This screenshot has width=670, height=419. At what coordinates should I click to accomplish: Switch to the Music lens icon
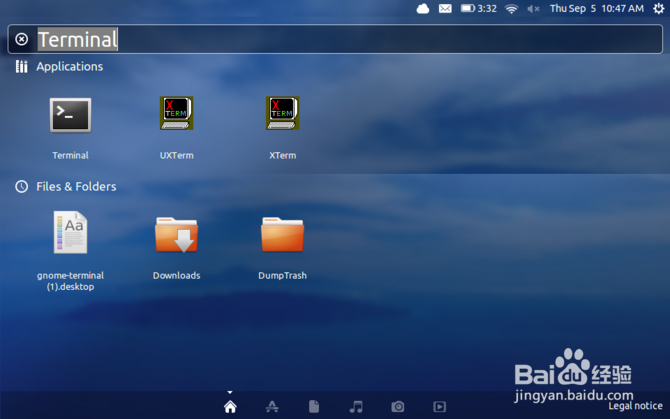point(356,407)
